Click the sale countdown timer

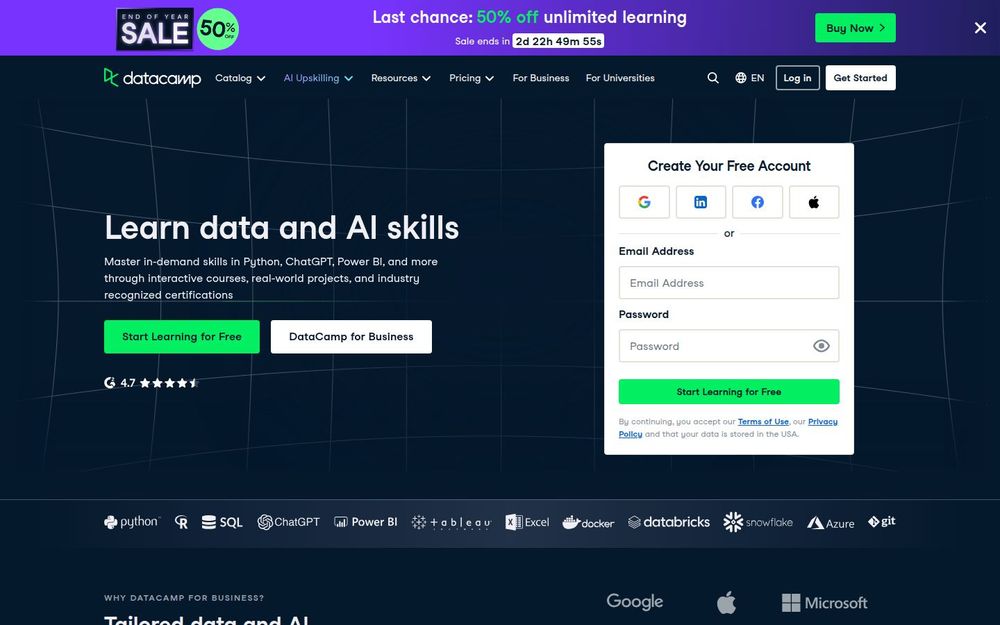pos(559,41)
